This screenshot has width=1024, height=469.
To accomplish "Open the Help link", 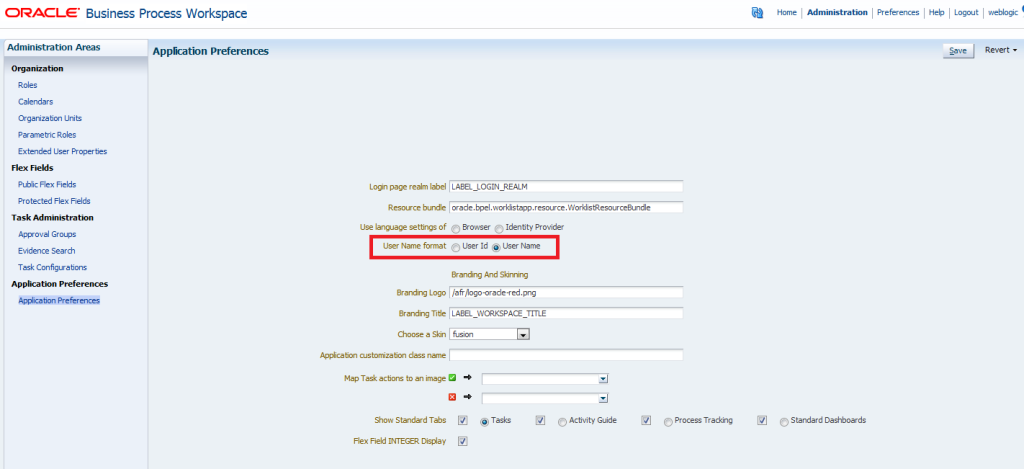I will (936, 12).
